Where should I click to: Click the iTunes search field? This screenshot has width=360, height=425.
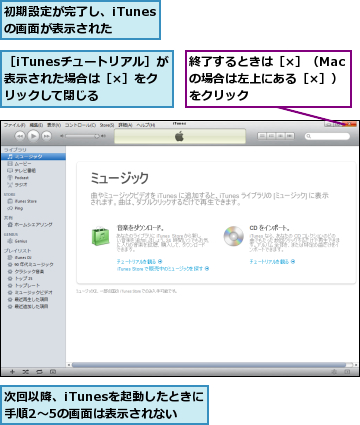click(327, 136)
